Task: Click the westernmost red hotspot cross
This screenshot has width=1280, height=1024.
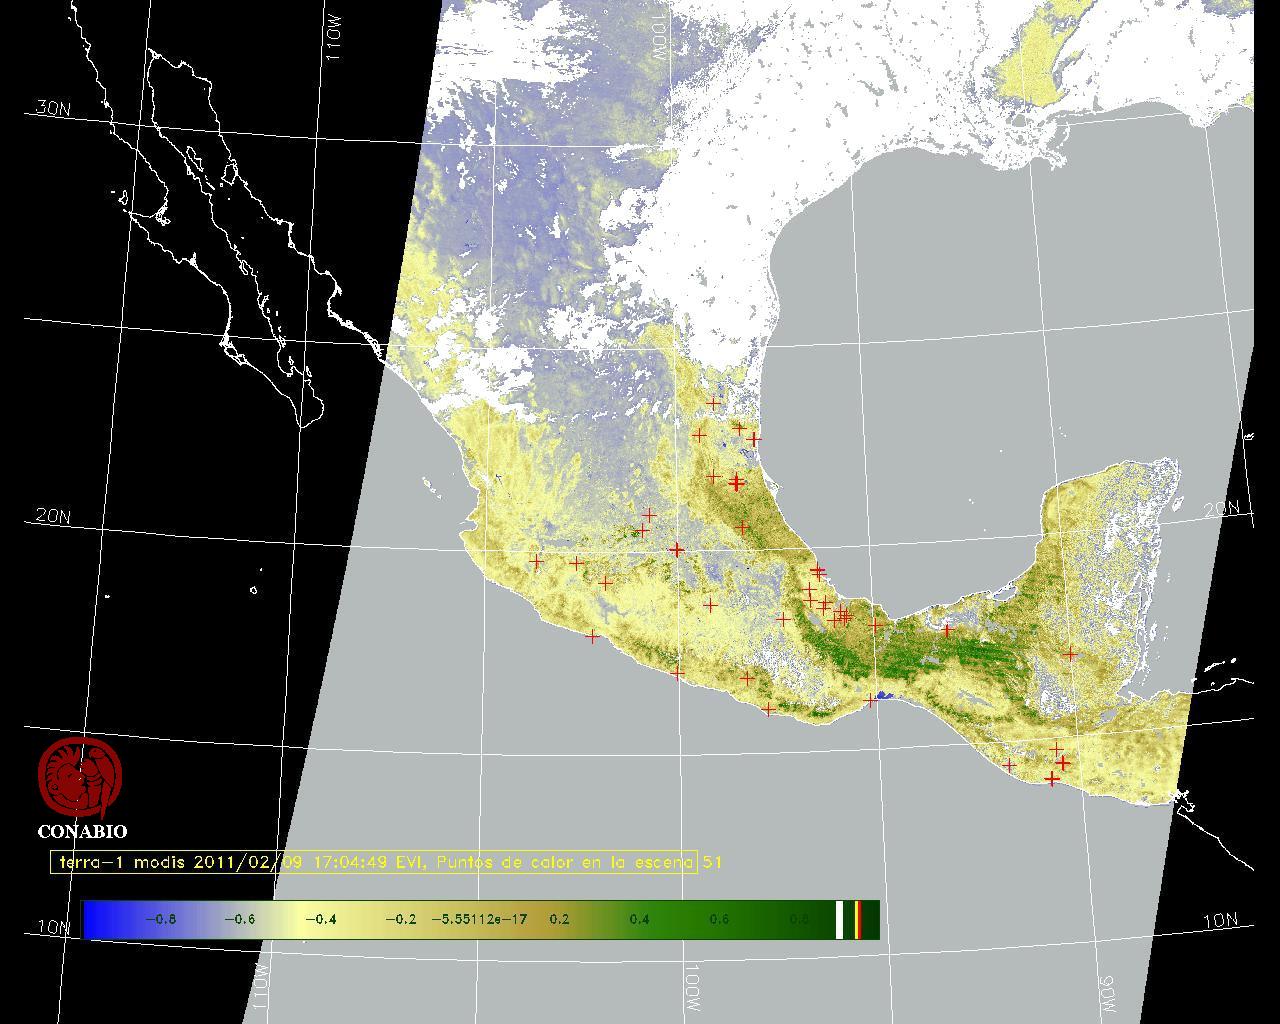Action: (x=536, y=561)
